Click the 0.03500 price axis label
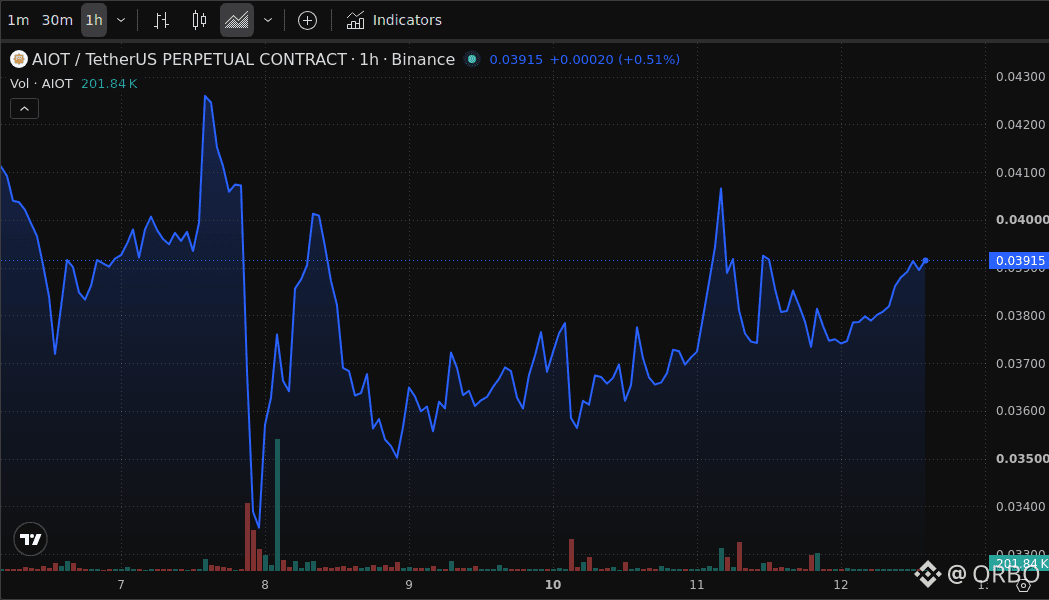 [1021, 458]
